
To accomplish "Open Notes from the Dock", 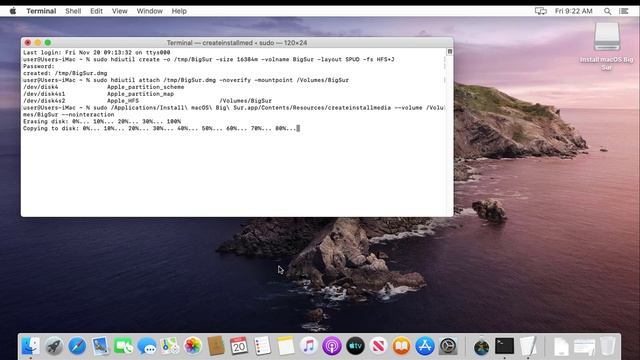I will (x=285, y=346).
